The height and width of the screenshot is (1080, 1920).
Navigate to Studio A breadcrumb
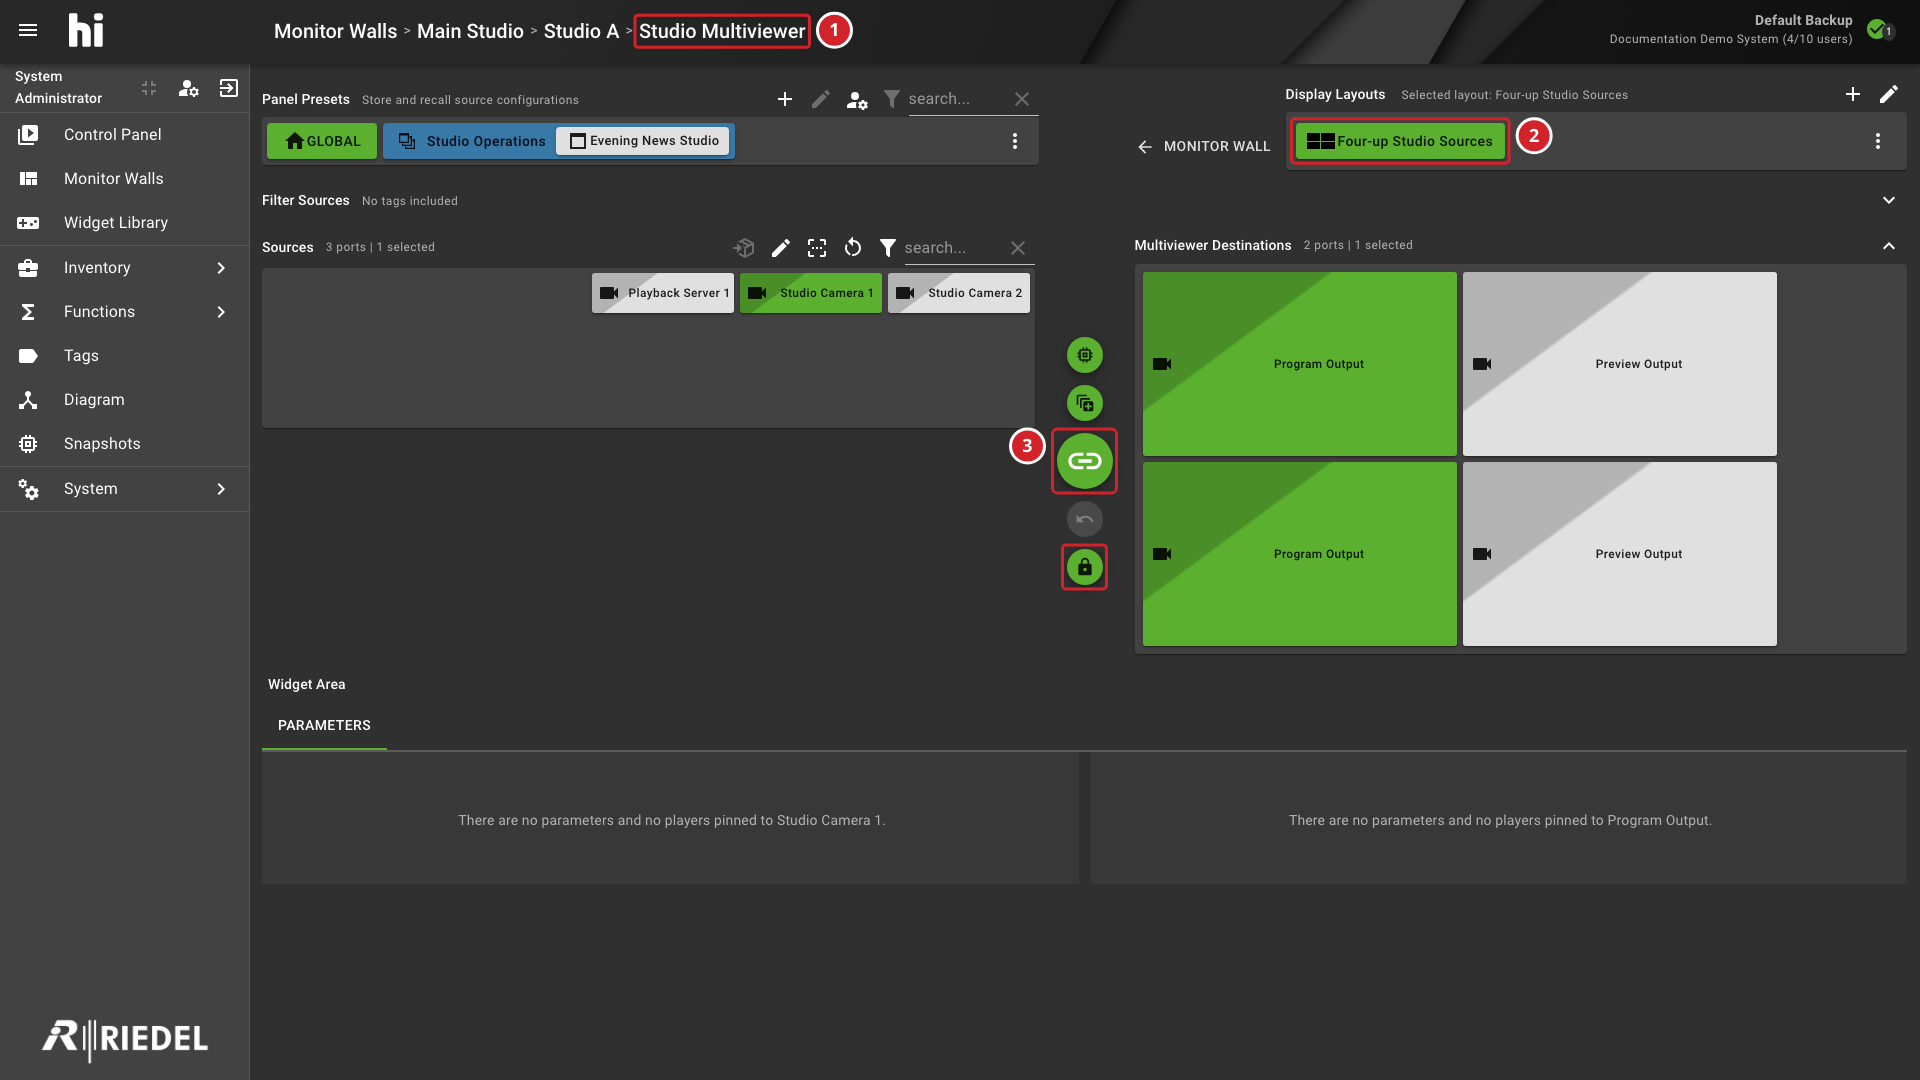point(581,31)
